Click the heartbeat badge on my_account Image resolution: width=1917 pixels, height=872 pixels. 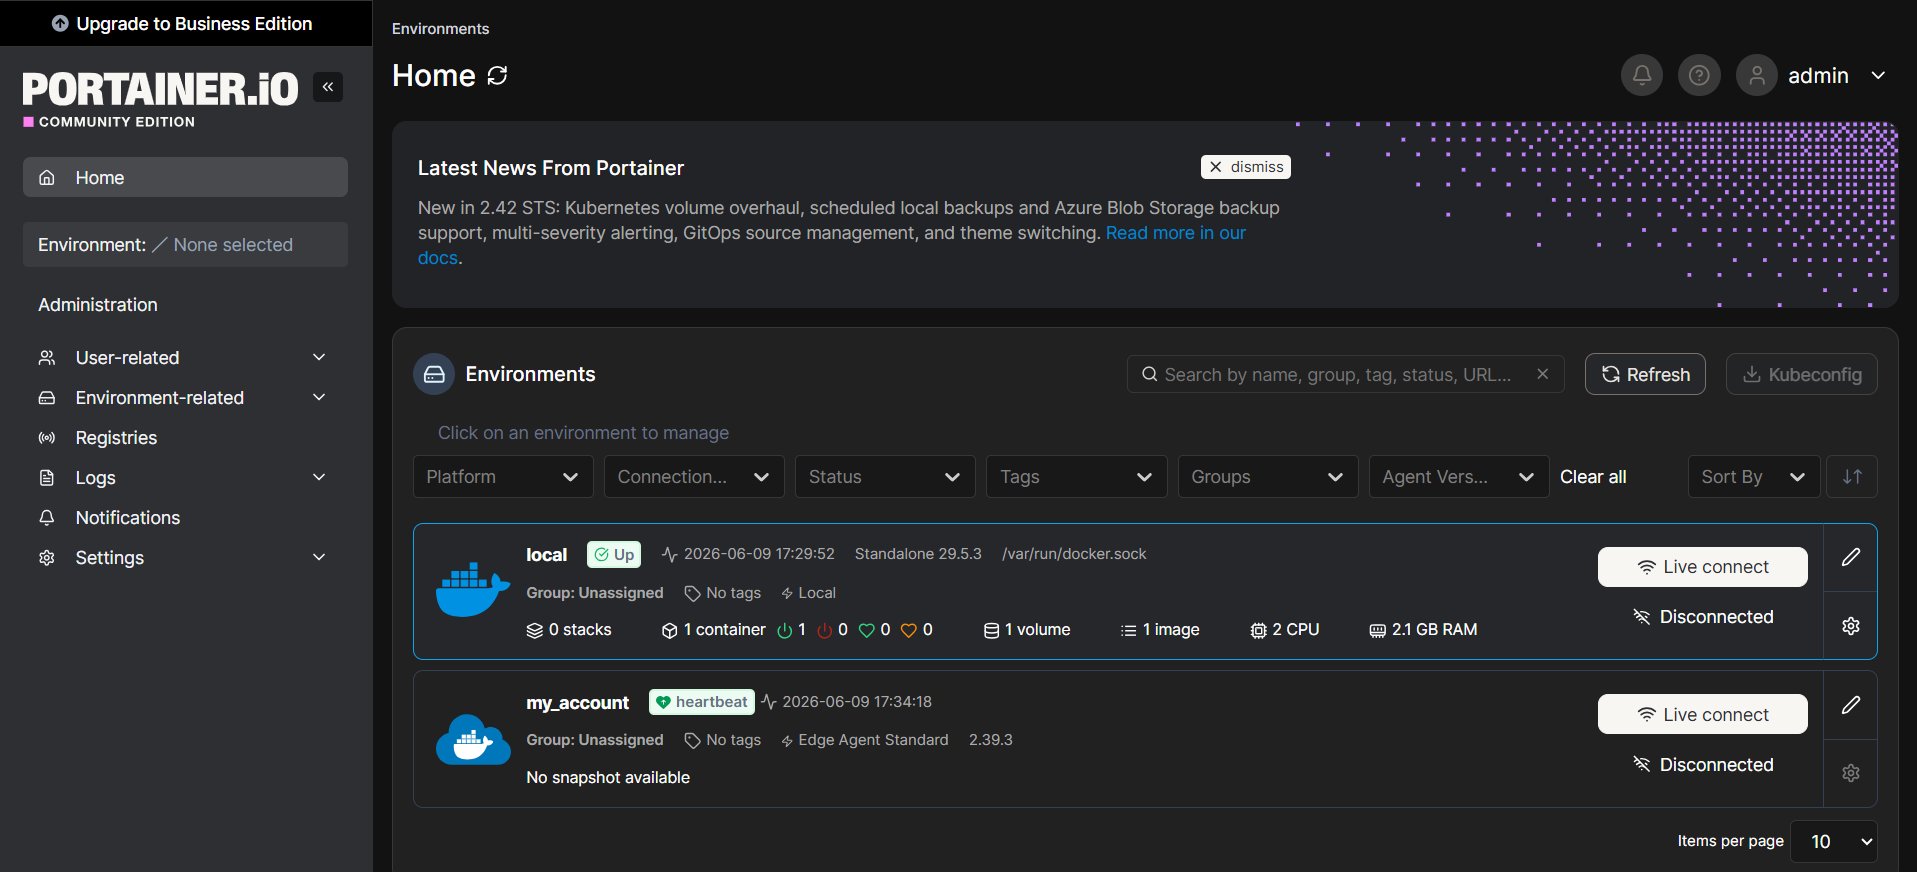tap(702, 702)
